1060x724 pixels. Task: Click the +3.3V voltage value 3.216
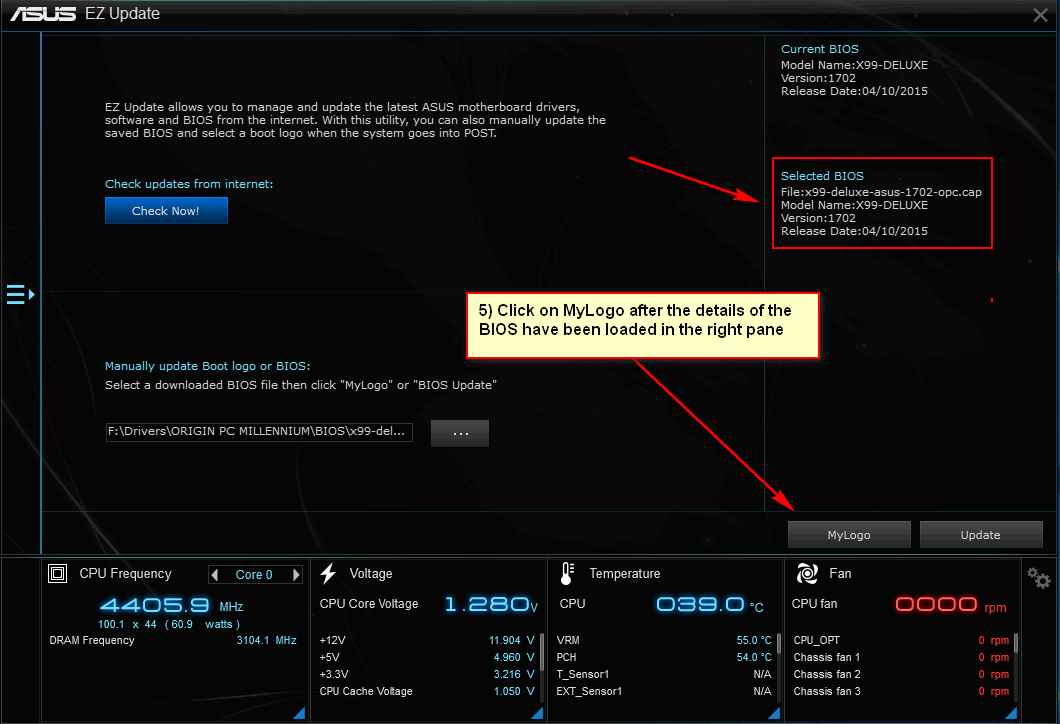click(x=514, y=674)
